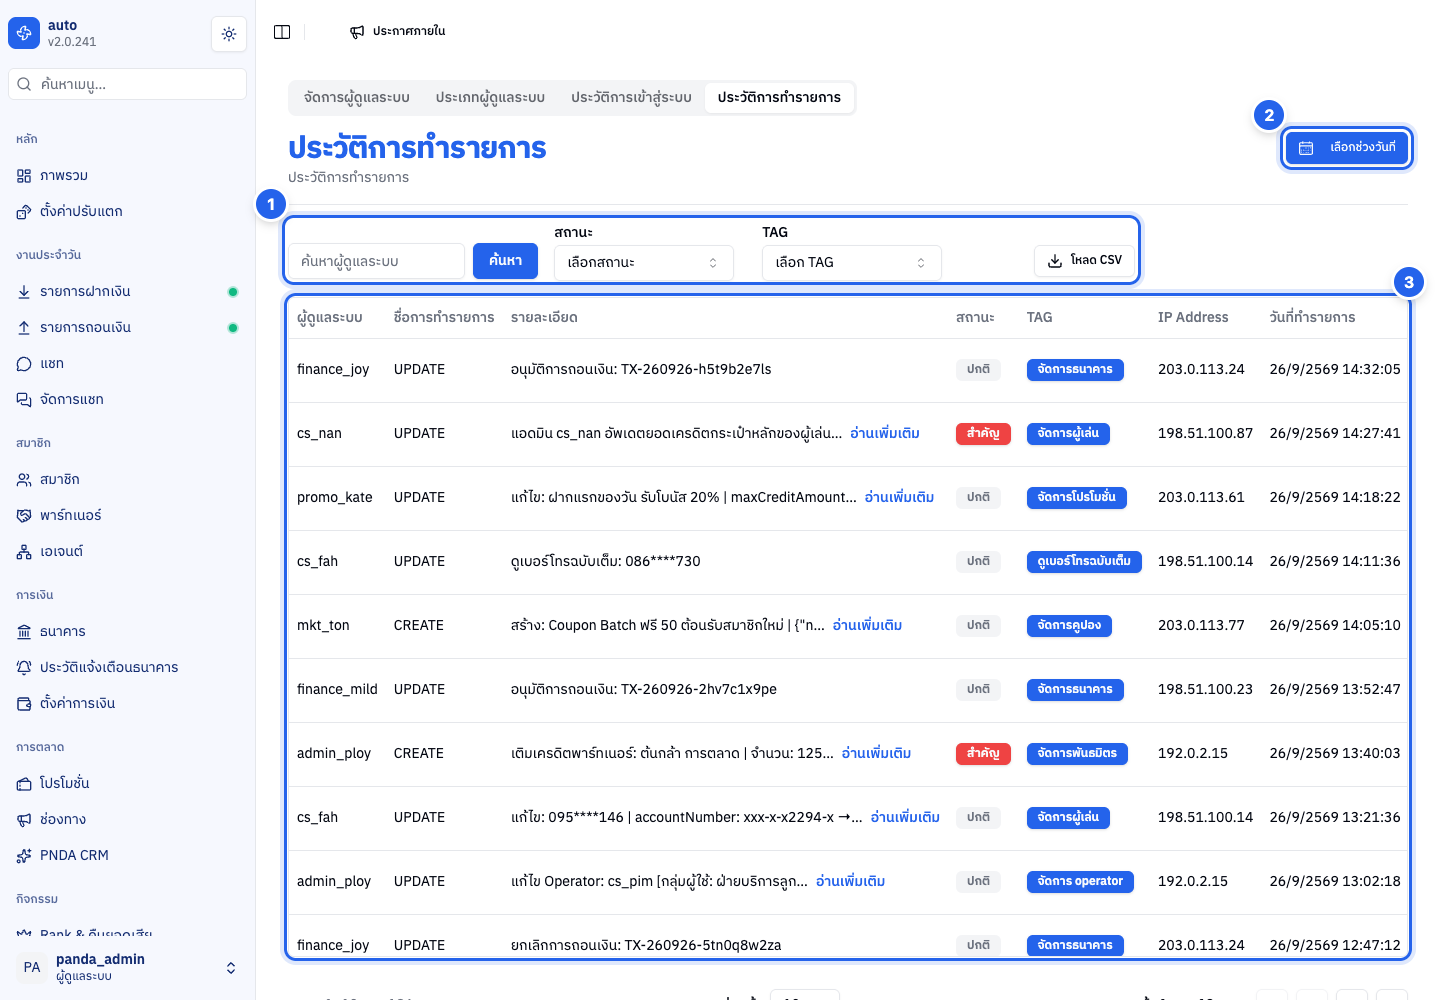The height and width of the screenshot is (1000, 1440).
Task: Click จัดการพันธมิตร tag badge
Action: coord(1077,754)
